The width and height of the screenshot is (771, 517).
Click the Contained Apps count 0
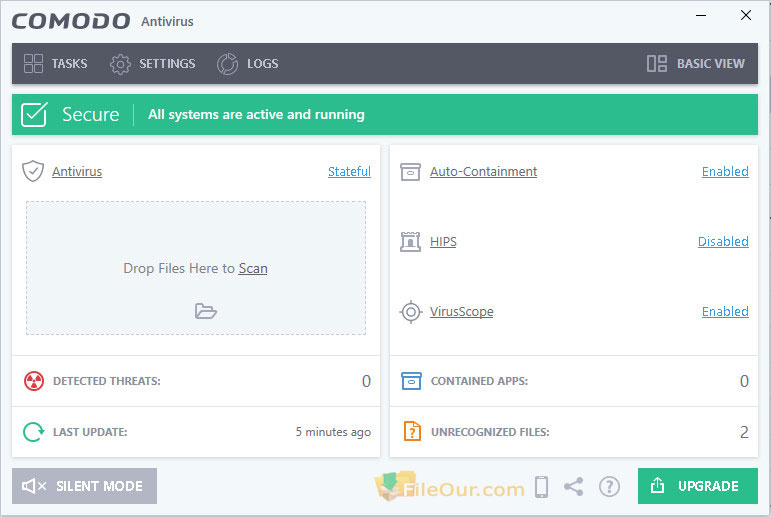coord(744,381)
